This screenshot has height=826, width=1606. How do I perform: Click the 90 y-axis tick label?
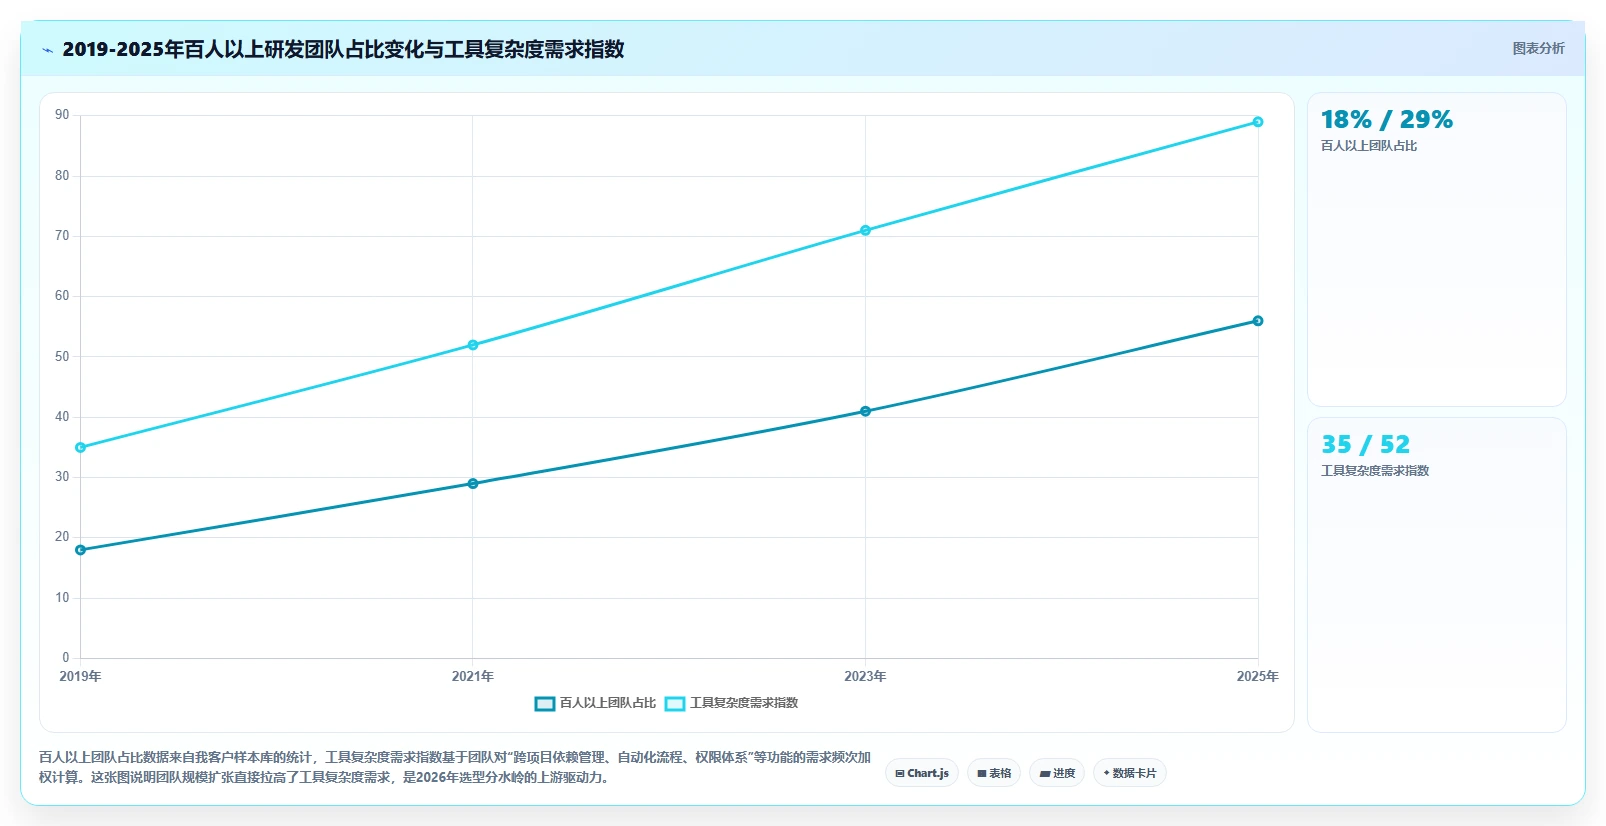(x=62, y=115)
